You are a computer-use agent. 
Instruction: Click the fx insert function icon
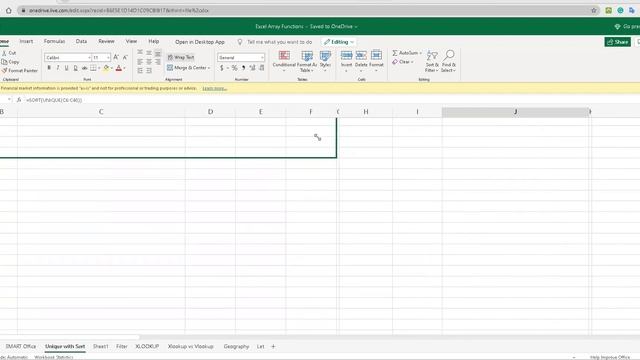coord(19,100)
